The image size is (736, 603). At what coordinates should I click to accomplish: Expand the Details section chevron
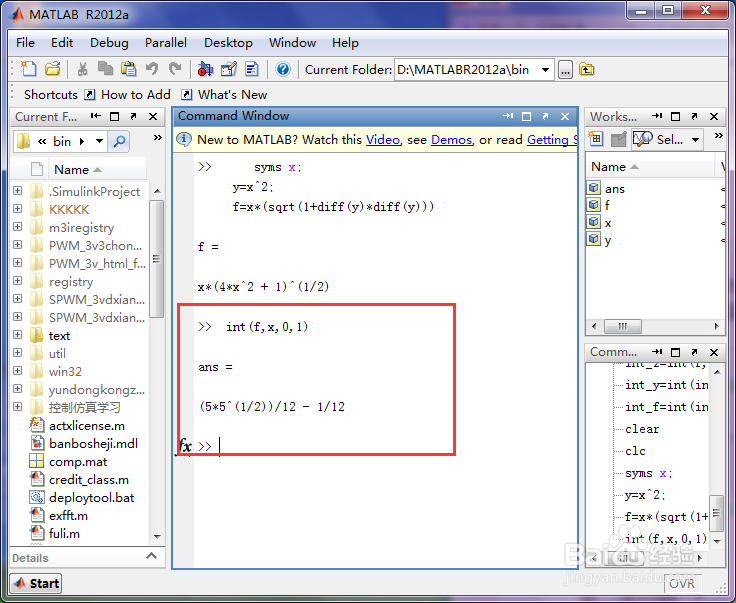[x=151, y=556]
